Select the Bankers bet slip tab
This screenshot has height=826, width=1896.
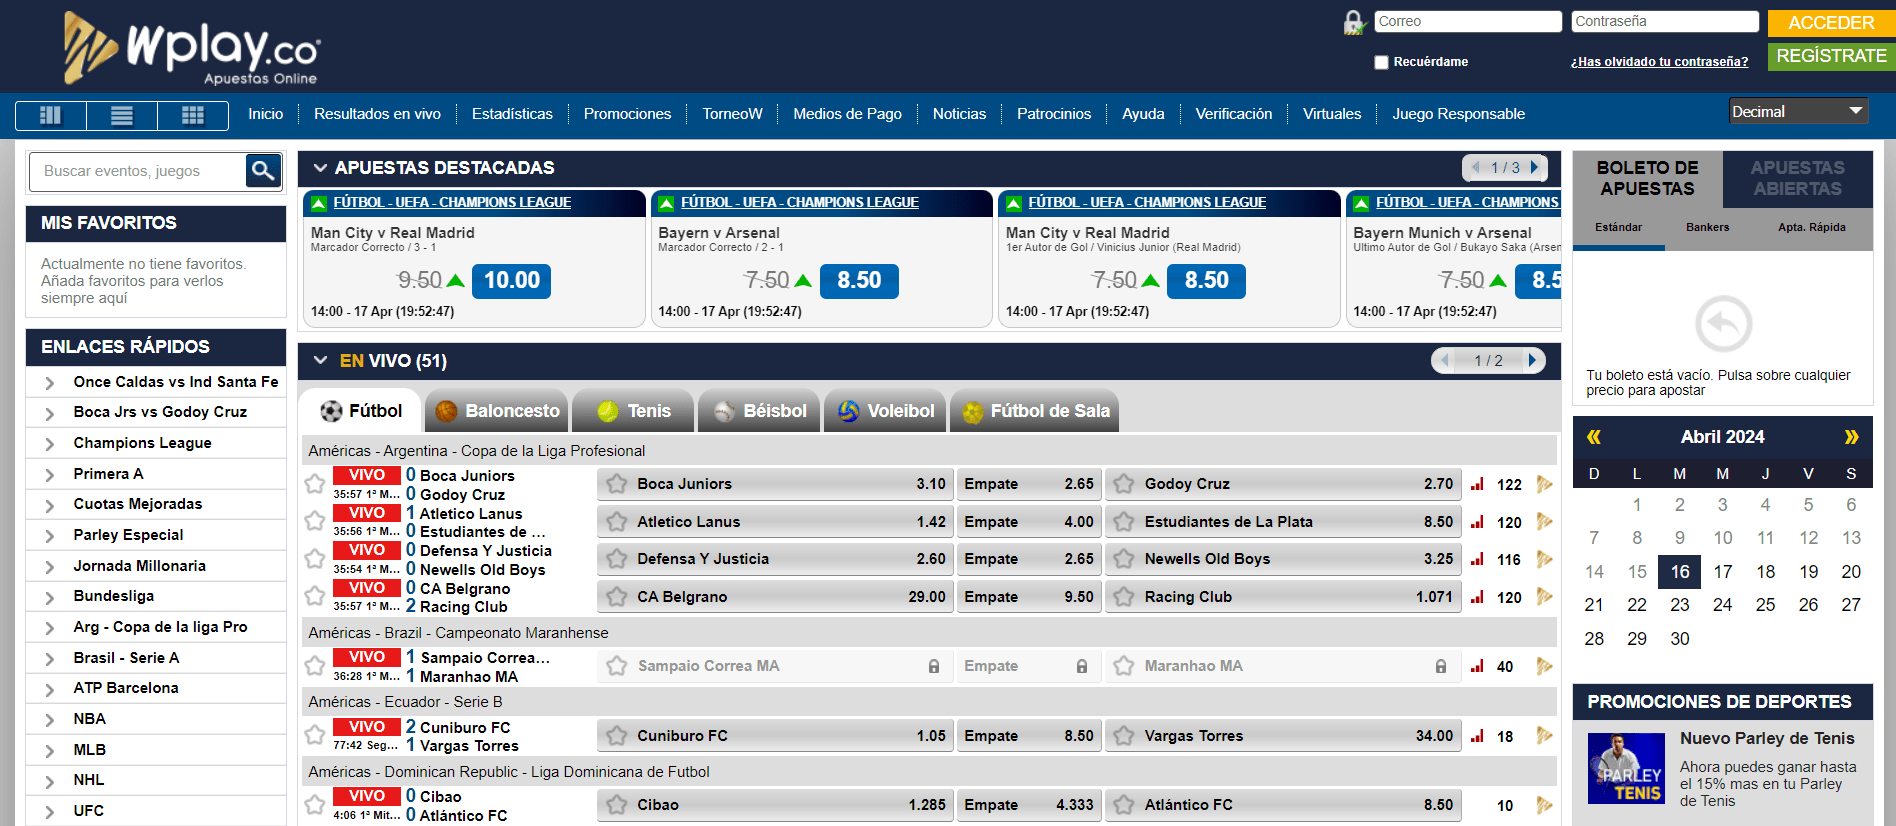coord(1707,228)
